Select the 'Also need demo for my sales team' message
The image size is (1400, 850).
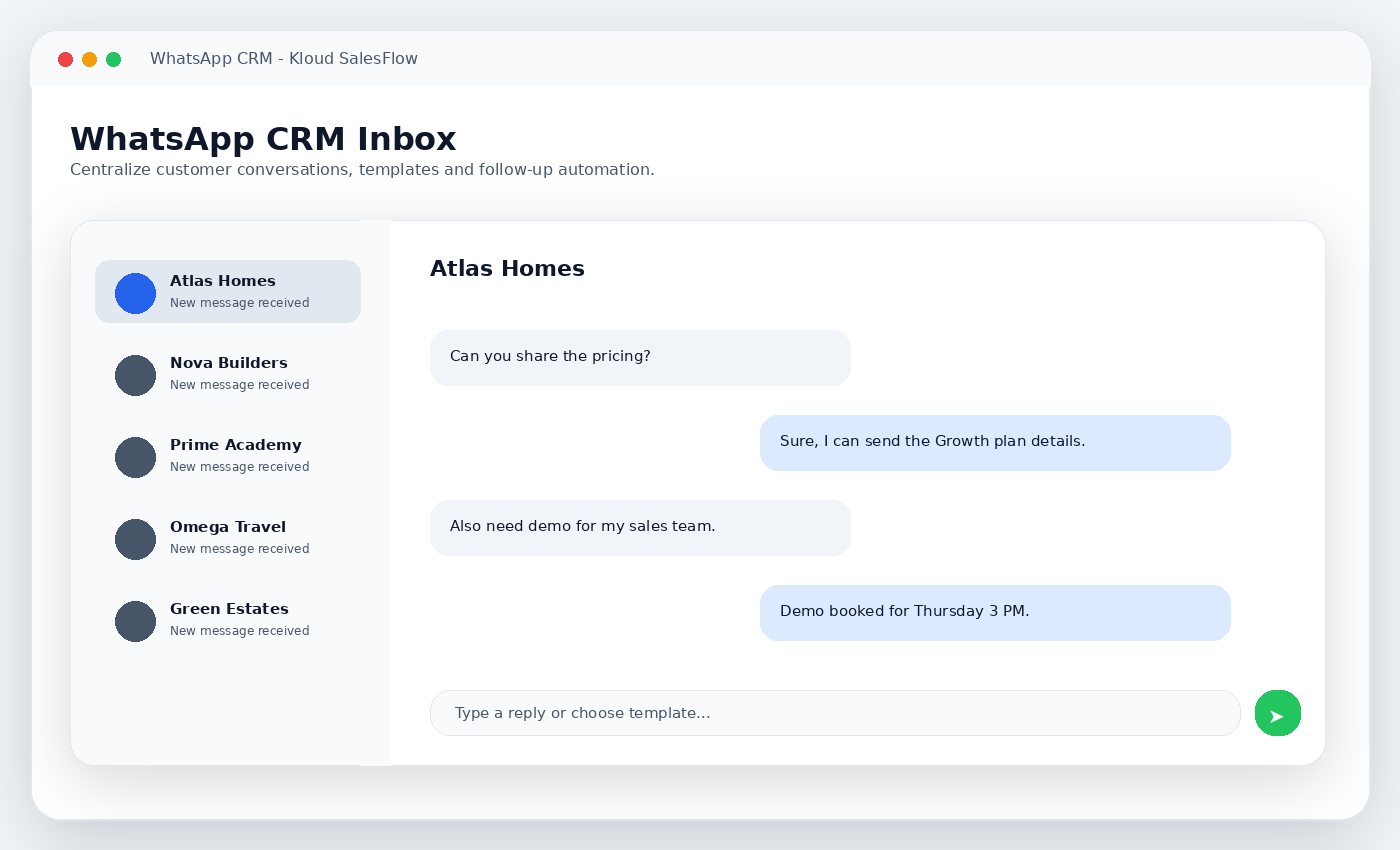640,528
